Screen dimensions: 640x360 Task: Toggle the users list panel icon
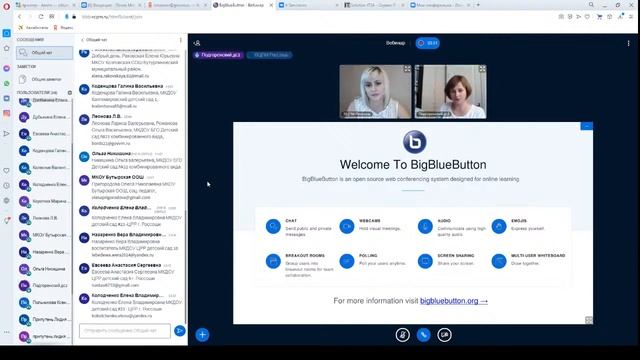pos(197,43)
